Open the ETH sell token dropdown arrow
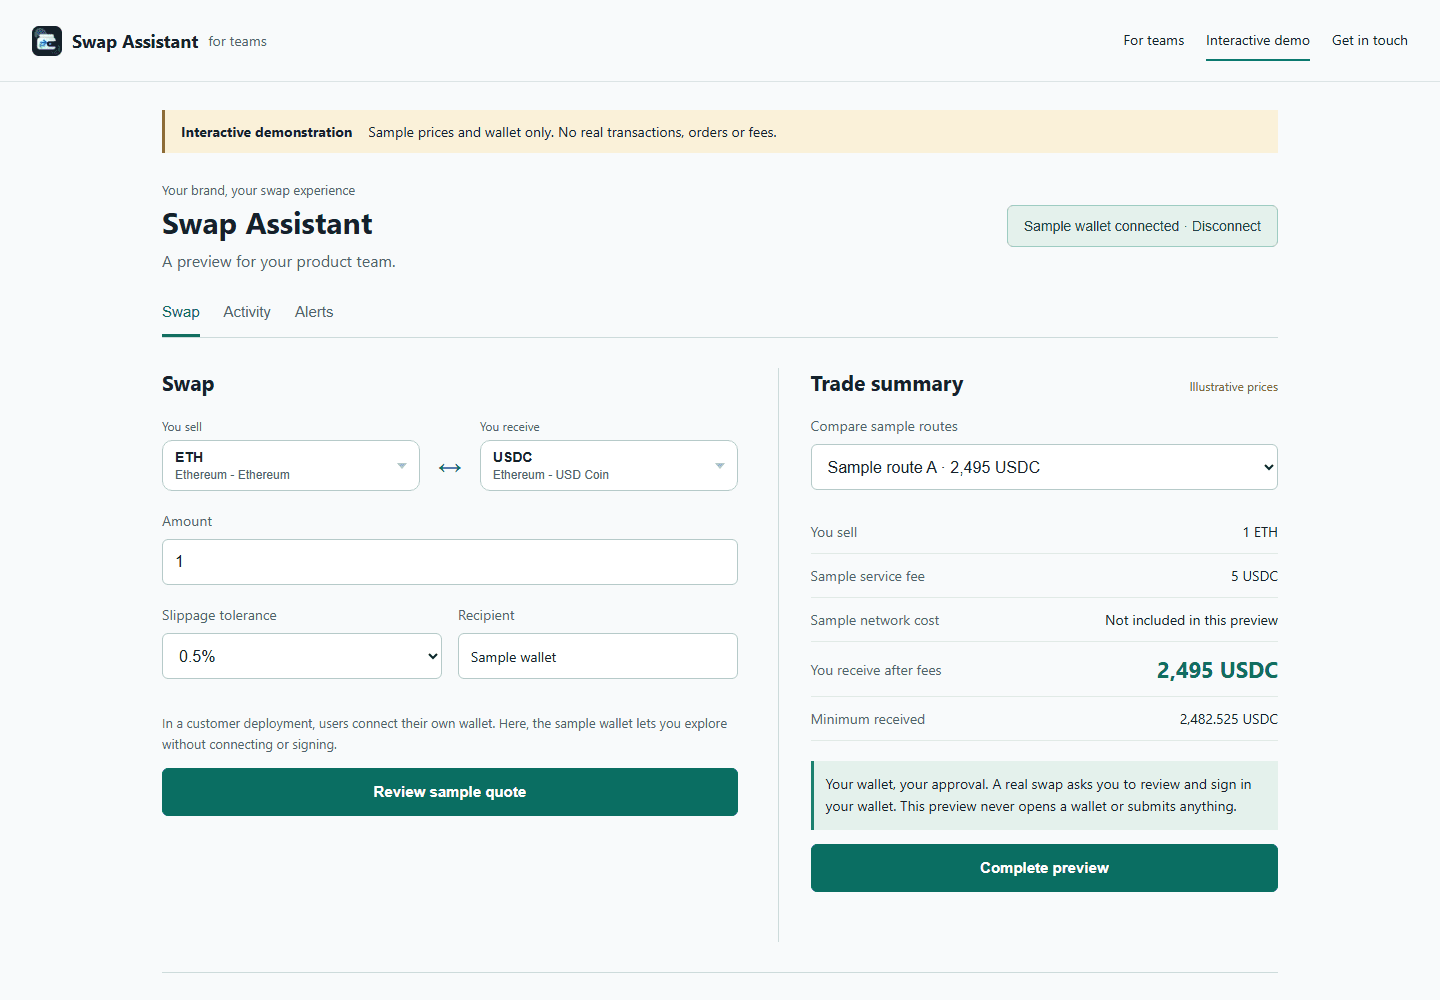1440x1000 pixels. point(402,466)
